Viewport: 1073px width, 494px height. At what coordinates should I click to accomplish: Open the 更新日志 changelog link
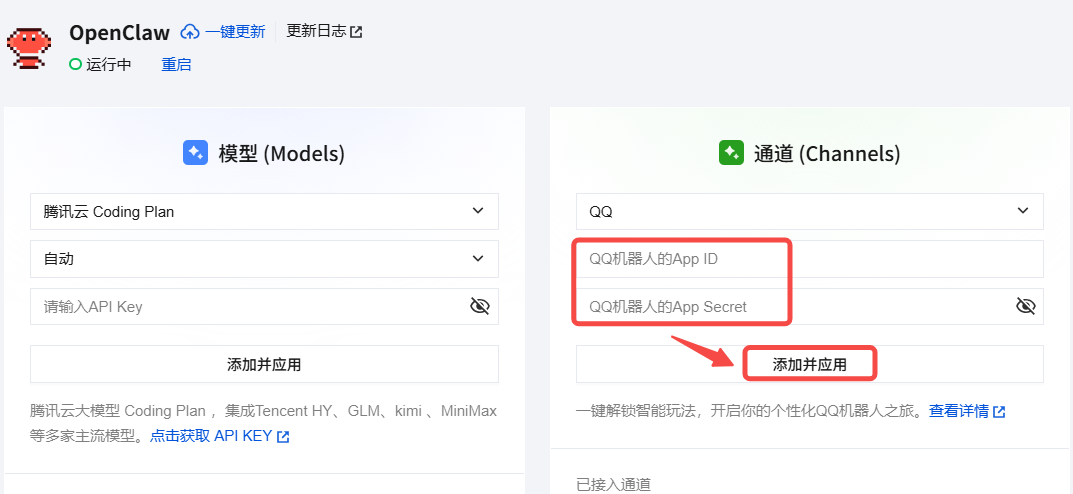316,31
